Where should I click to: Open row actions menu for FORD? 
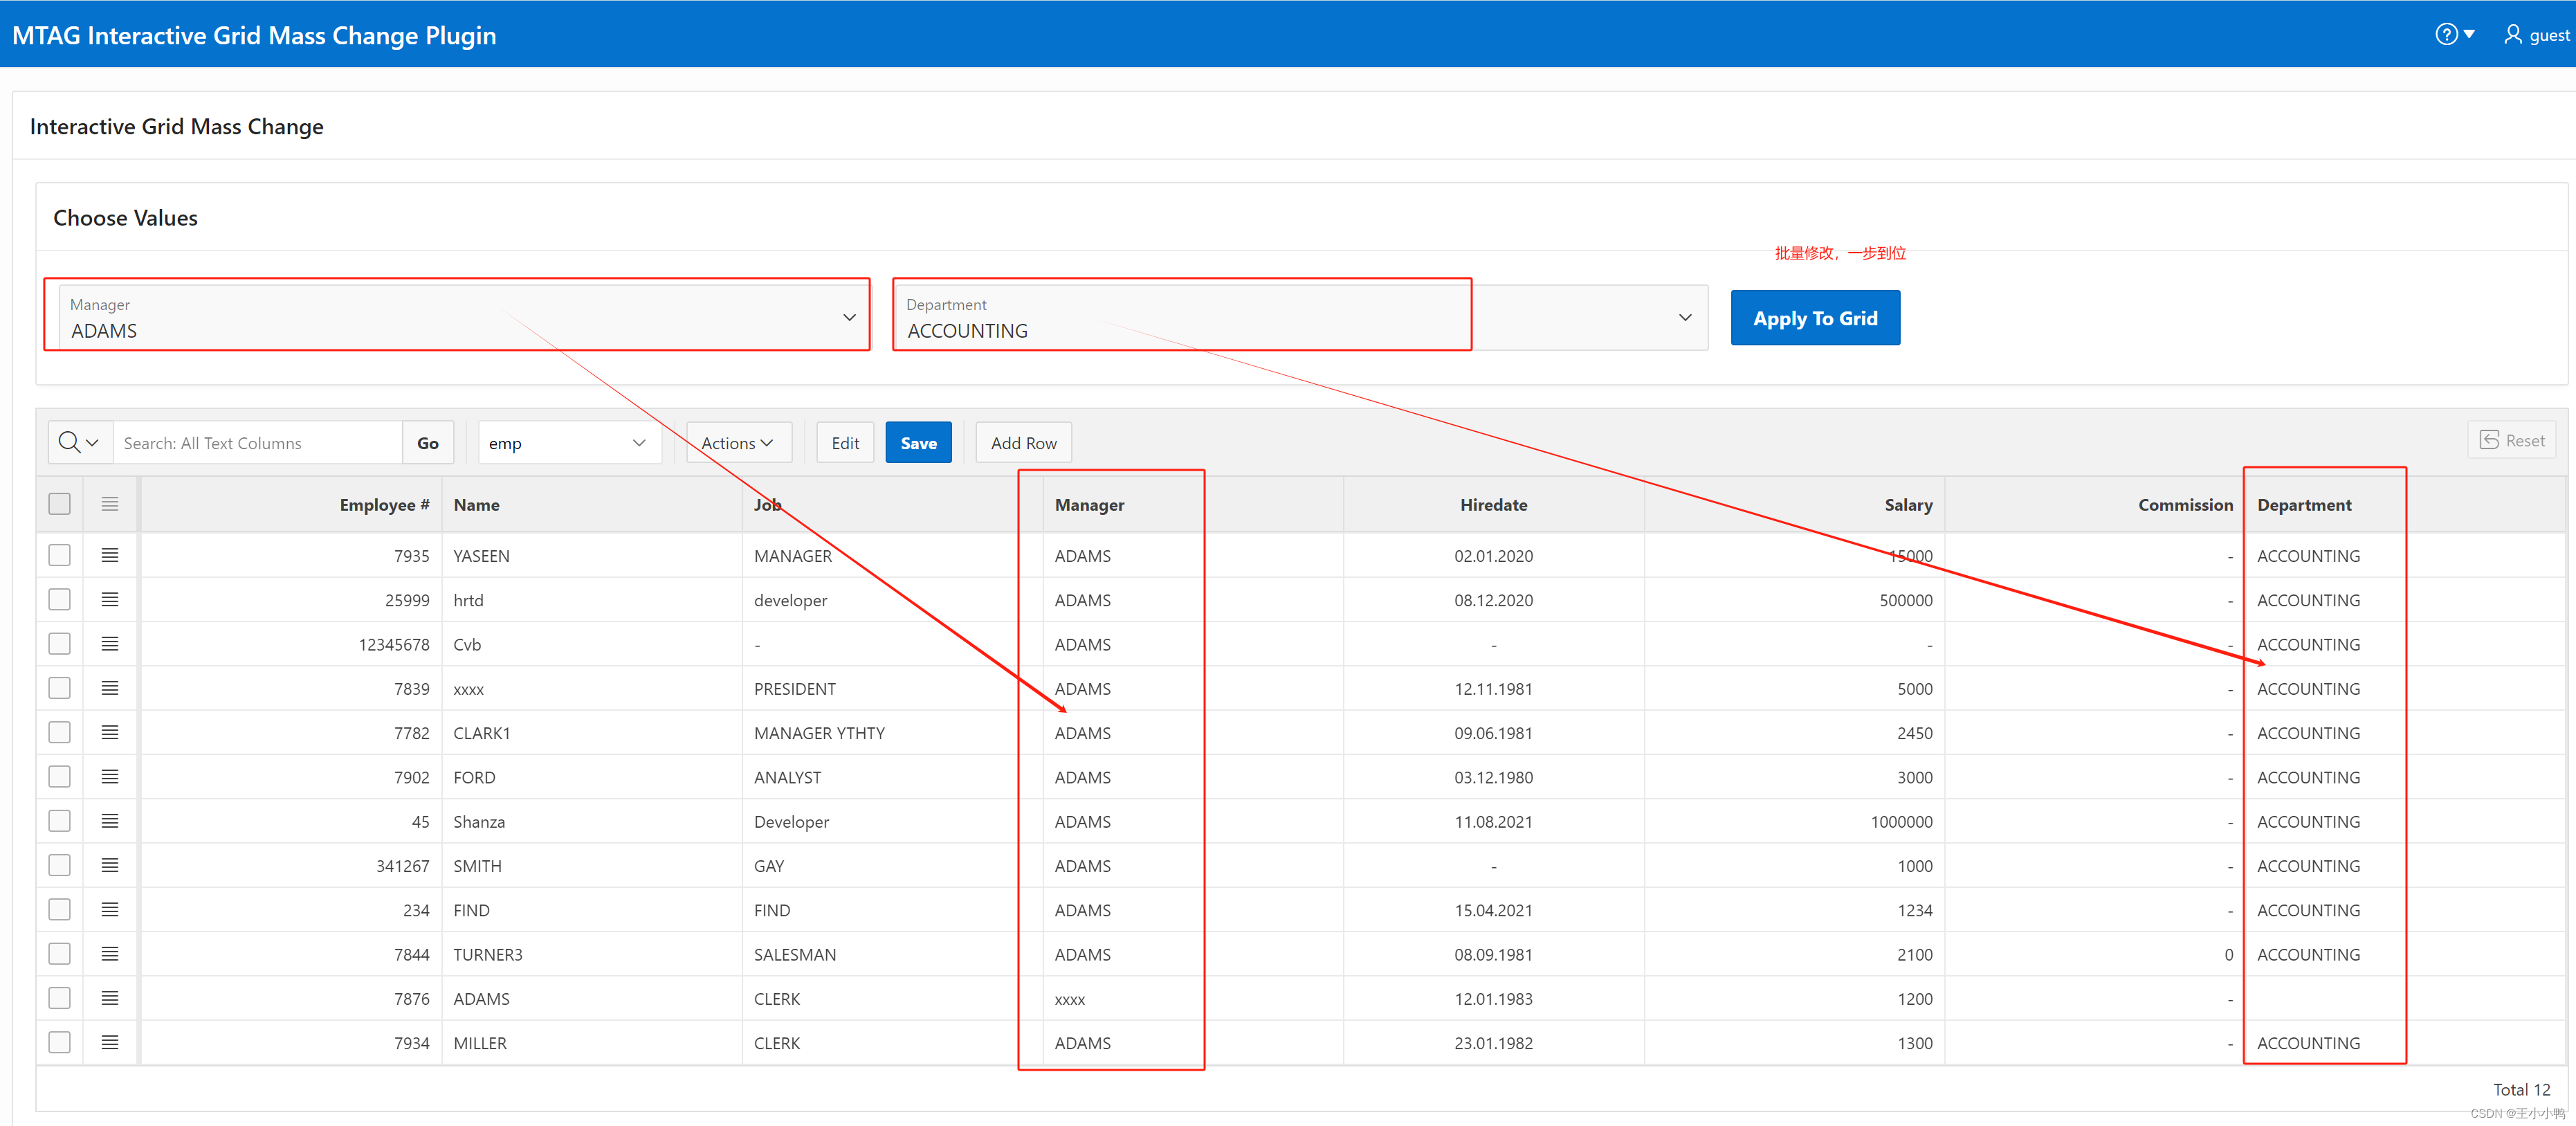pos(110,777)
